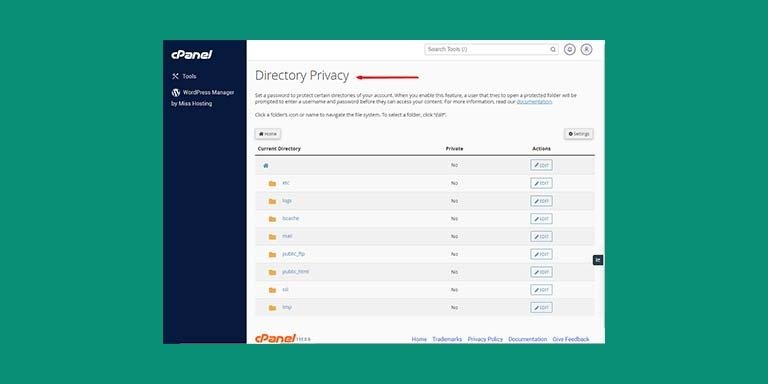Screen dimensions: 768x384
Task: Click the cPanel logo in sidebar
Action: (192, 55)
